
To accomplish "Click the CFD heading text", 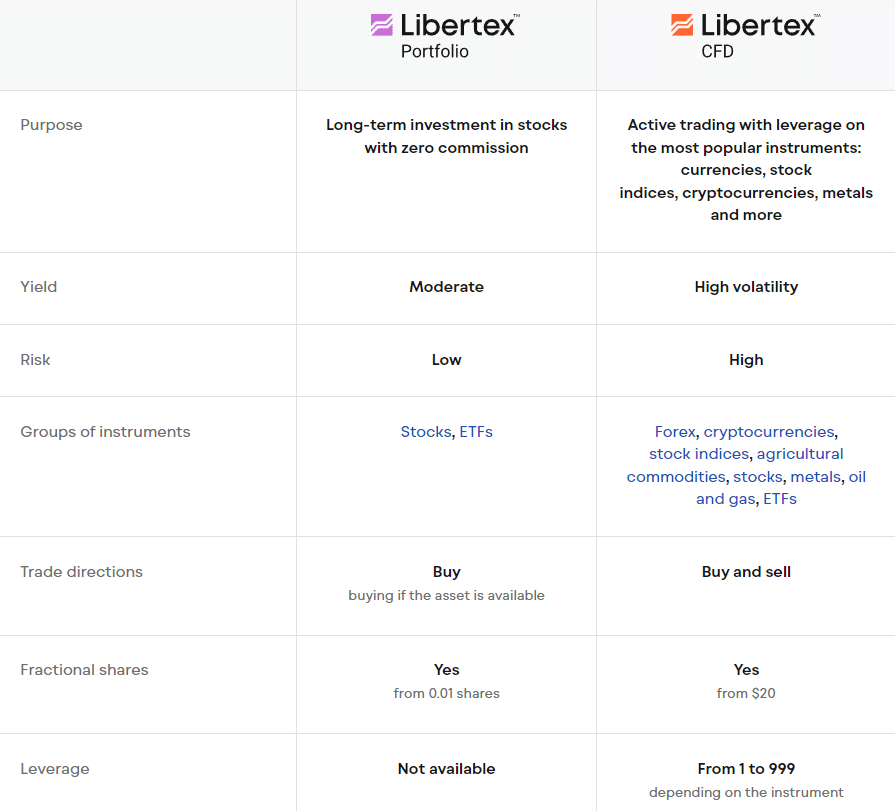I will click(717, 51).
